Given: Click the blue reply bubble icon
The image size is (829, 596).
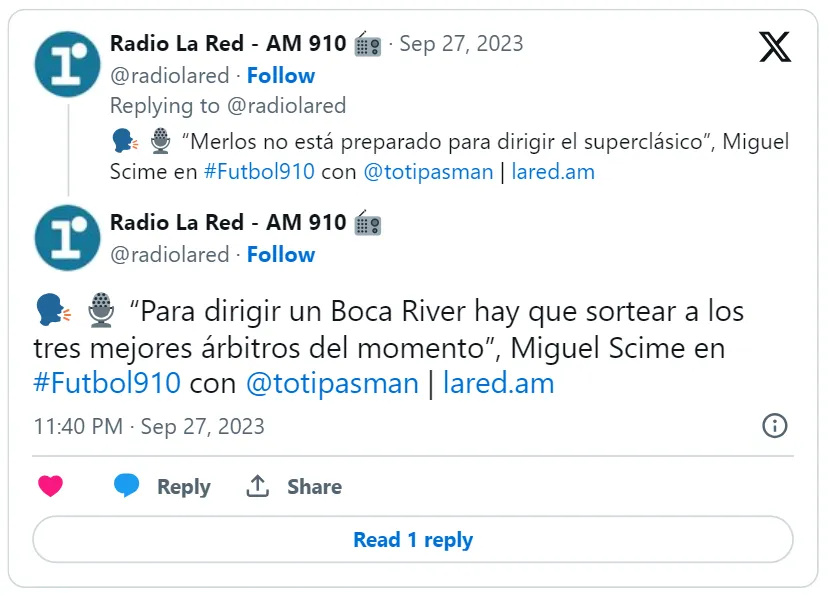Looking at the screenshot, I should 126,485.
